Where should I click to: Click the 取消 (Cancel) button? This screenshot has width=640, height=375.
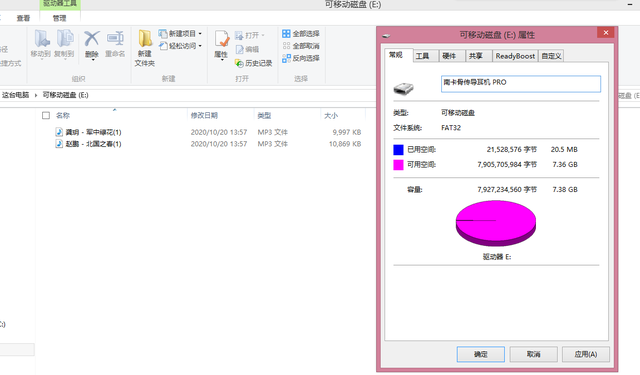533,354
